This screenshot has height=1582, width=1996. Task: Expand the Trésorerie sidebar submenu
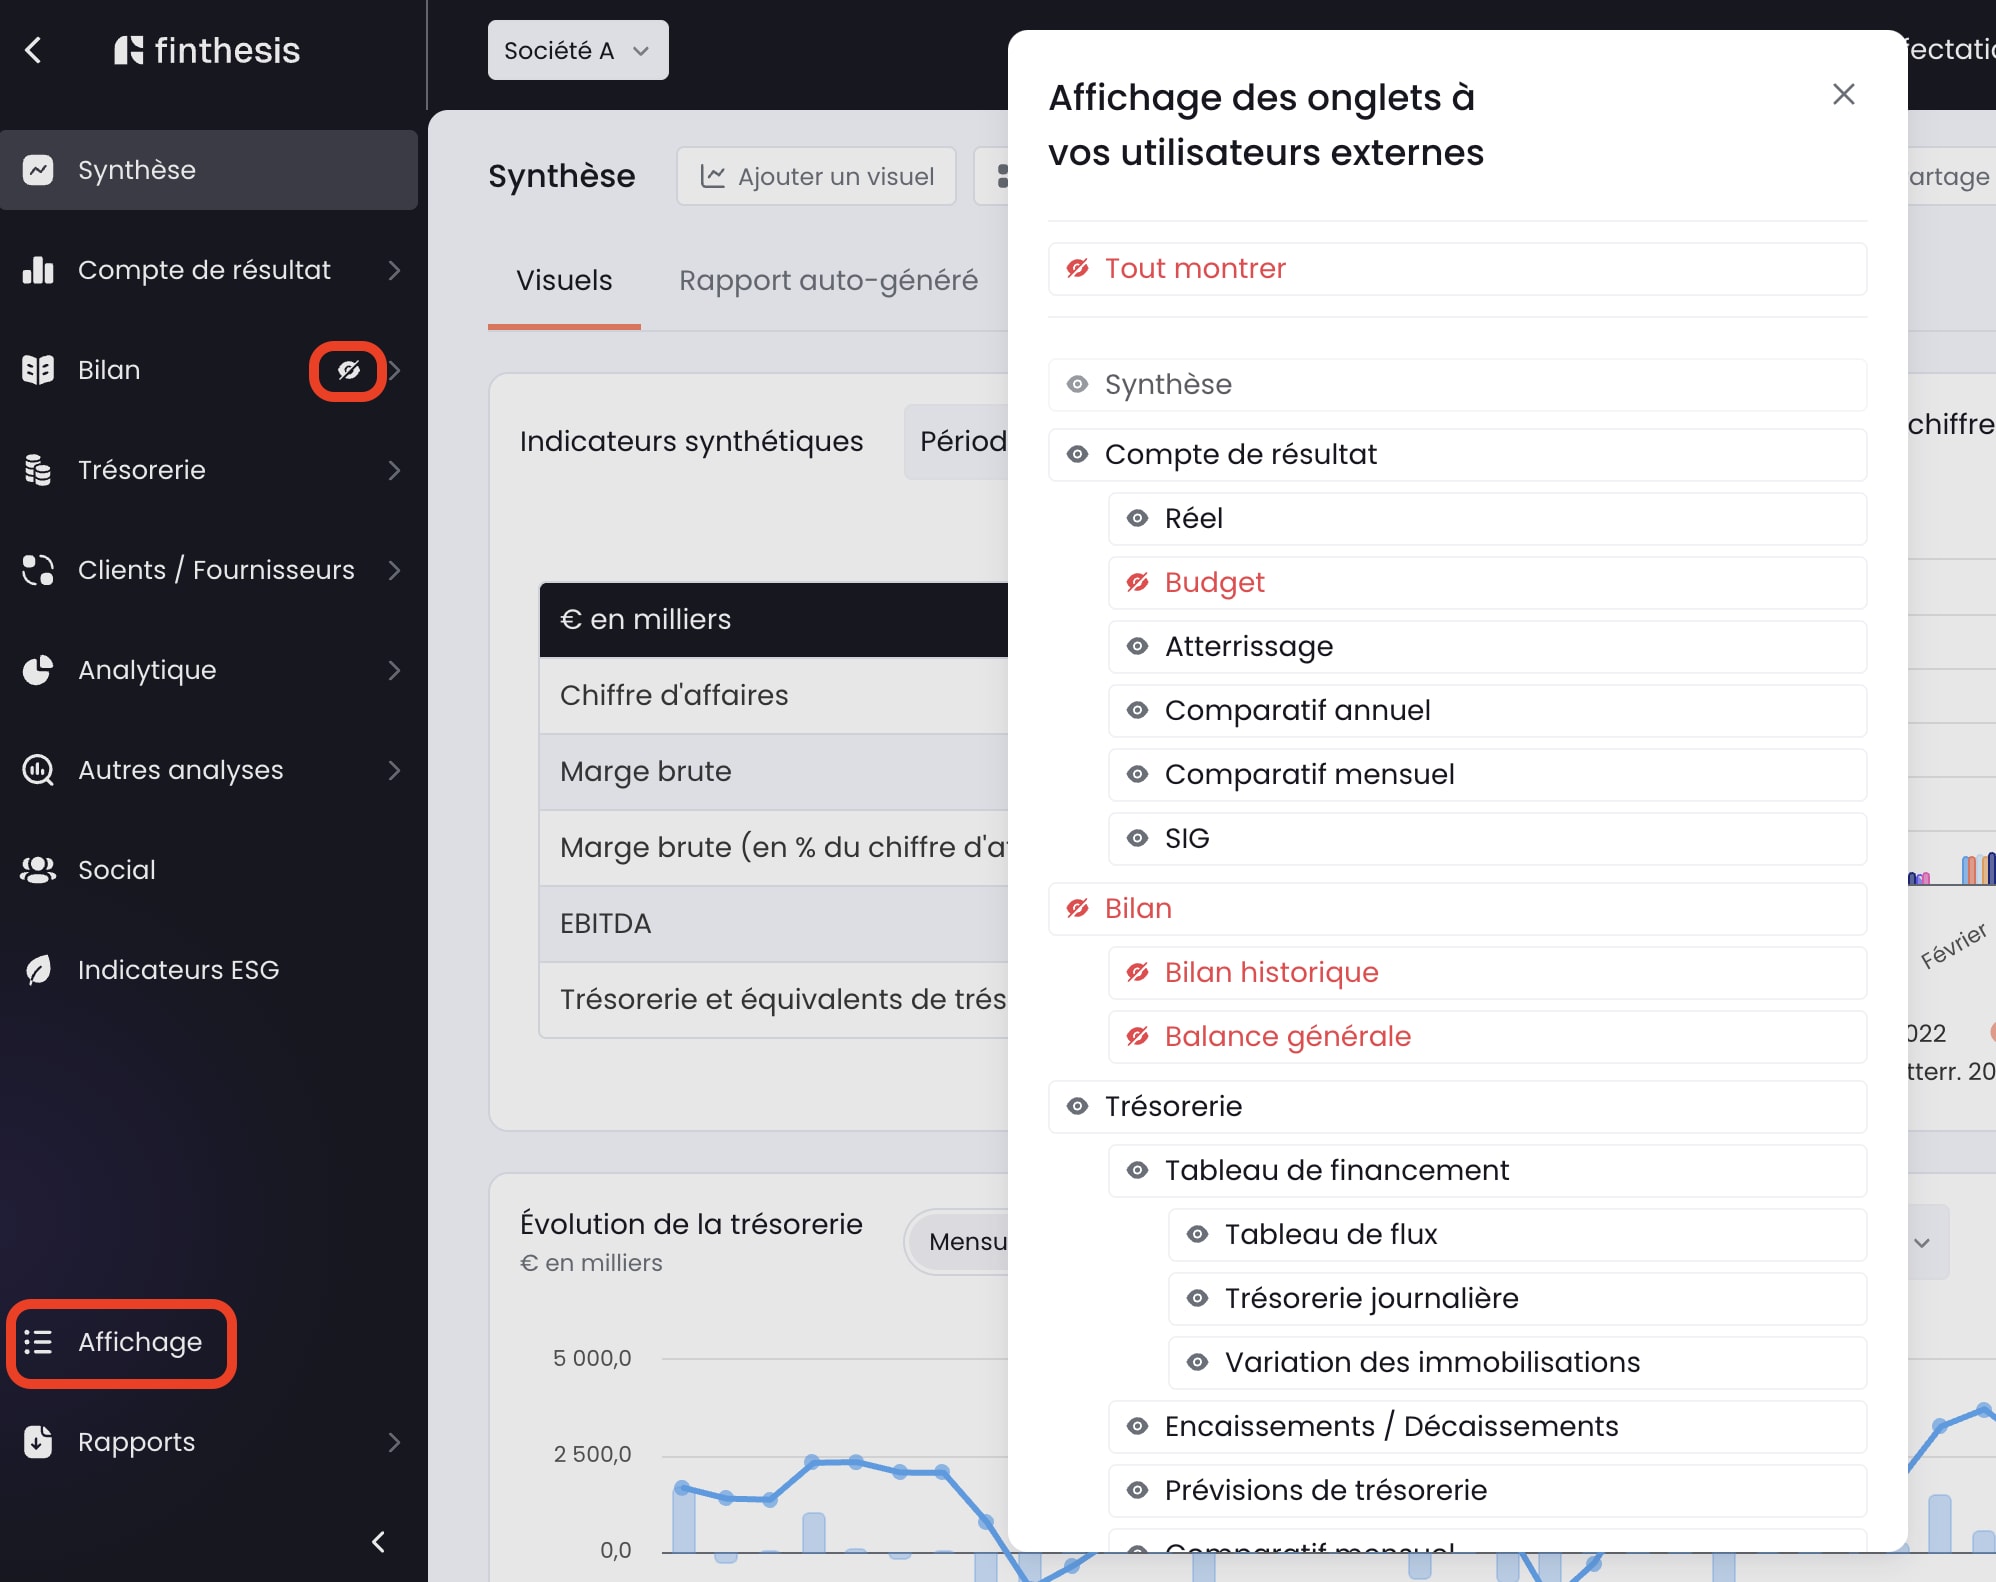tap(394, 470)
